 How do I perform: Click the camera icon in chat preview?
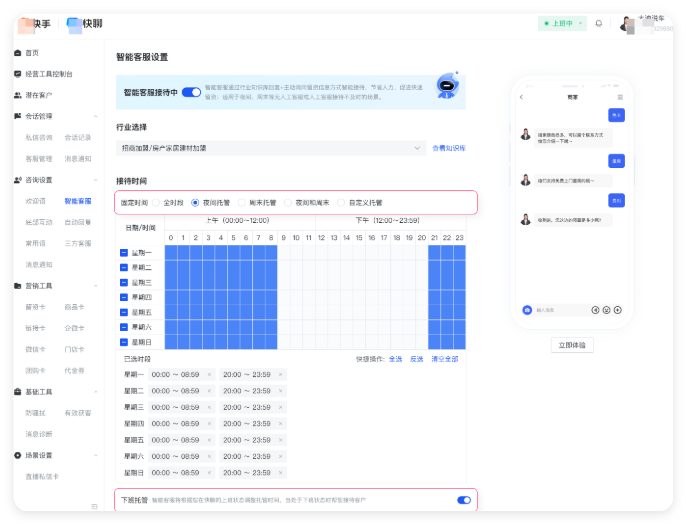pyautogui.click(x=526, y=310)
